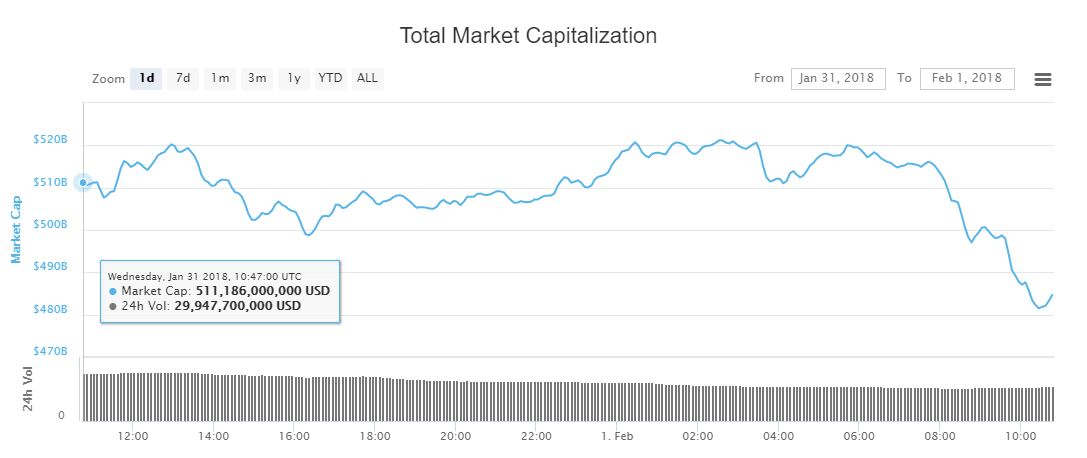Select the 7d zoom range
The width and height of the screenshot is (1087, 458).
pyautogui.click(x=183, y=78)
